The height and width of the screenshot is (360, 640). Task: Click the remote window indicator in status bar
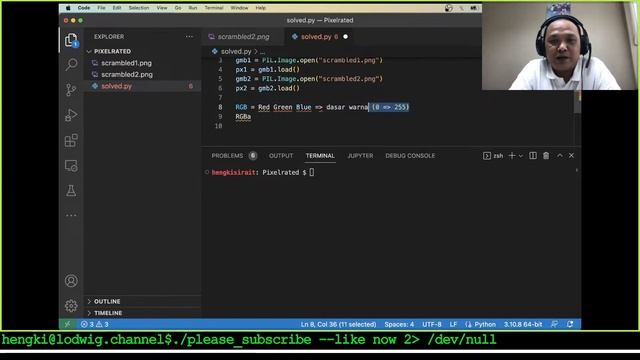pos(67,324)
